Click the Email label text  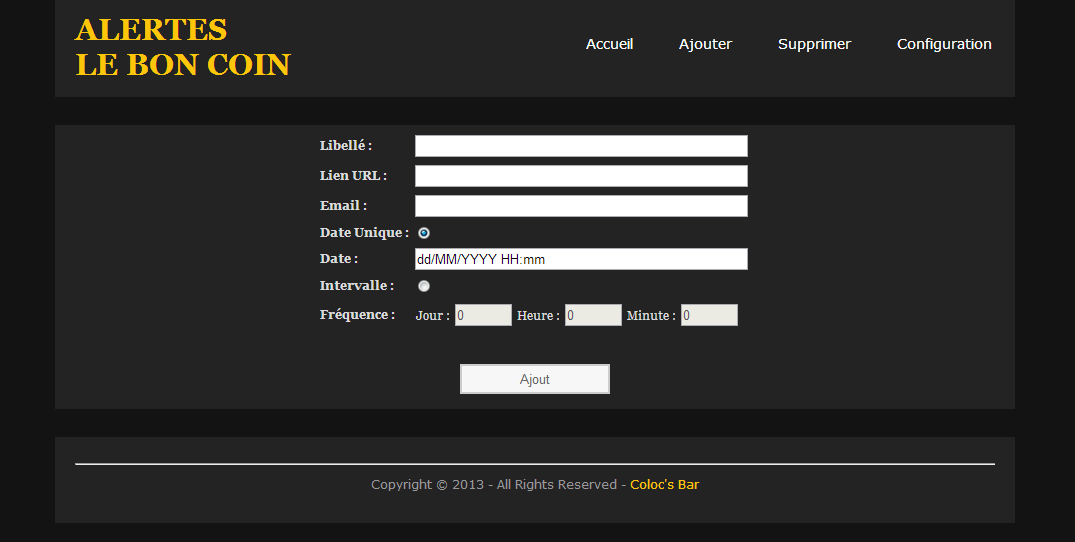point(343,206)
